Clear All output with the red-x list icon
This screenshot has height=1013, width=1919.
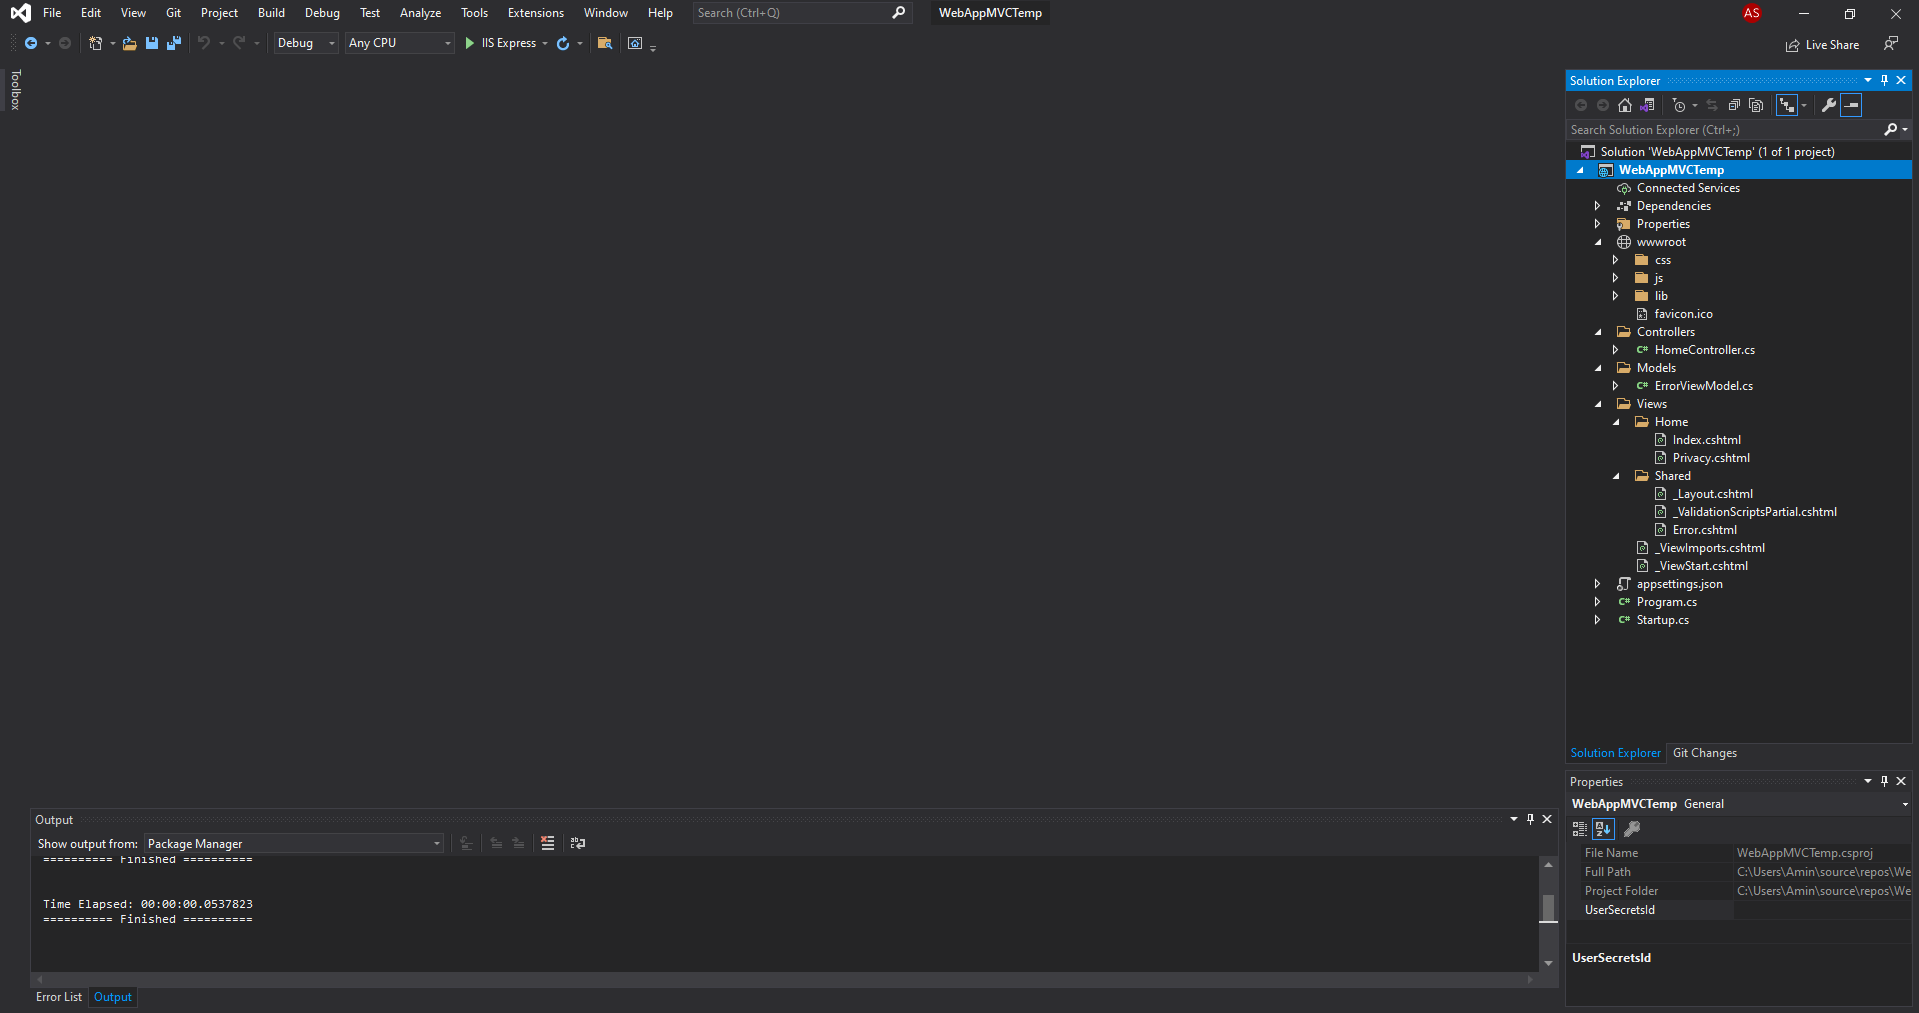(547, 843)
